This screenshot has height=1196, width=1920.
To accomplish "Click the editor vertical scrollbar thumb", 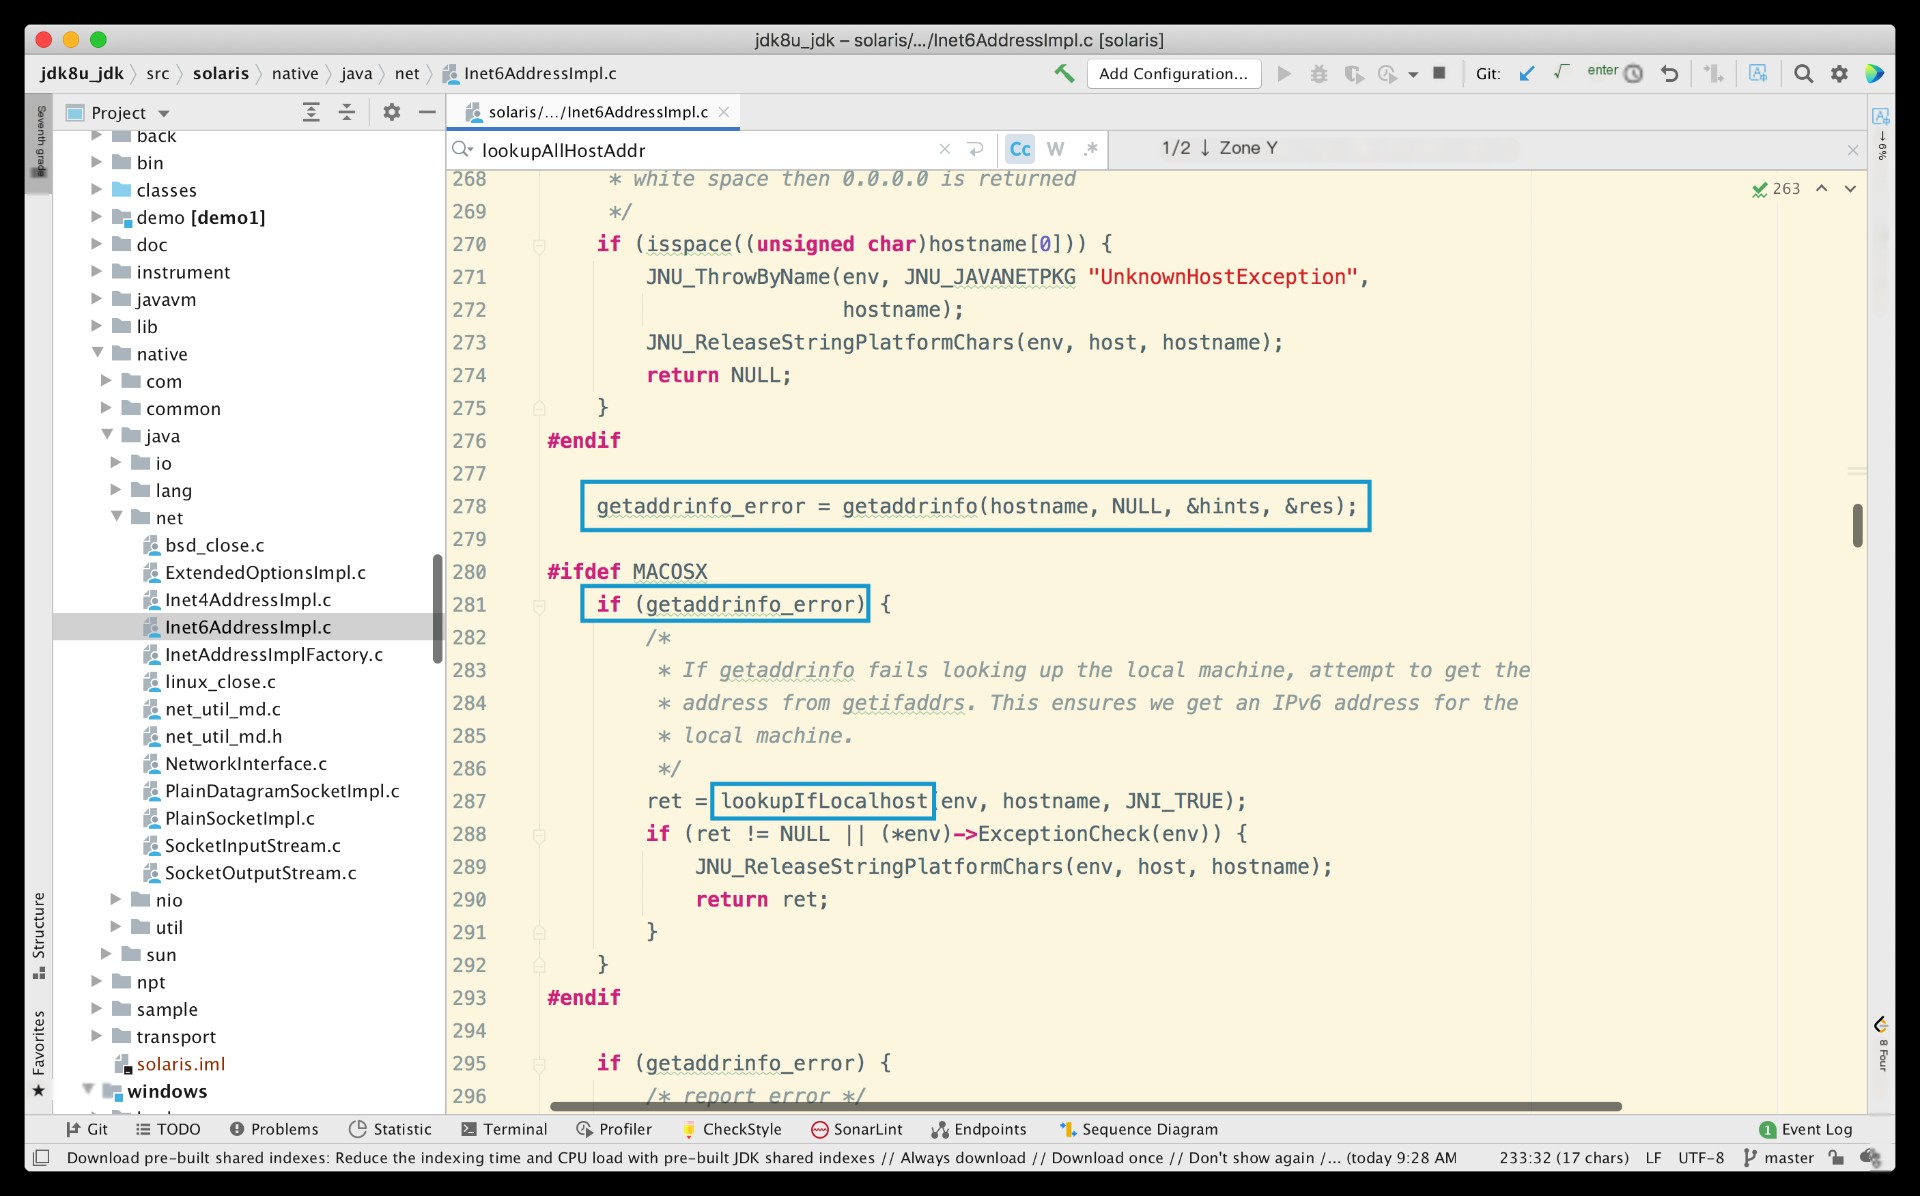I will coord(1857,525).
